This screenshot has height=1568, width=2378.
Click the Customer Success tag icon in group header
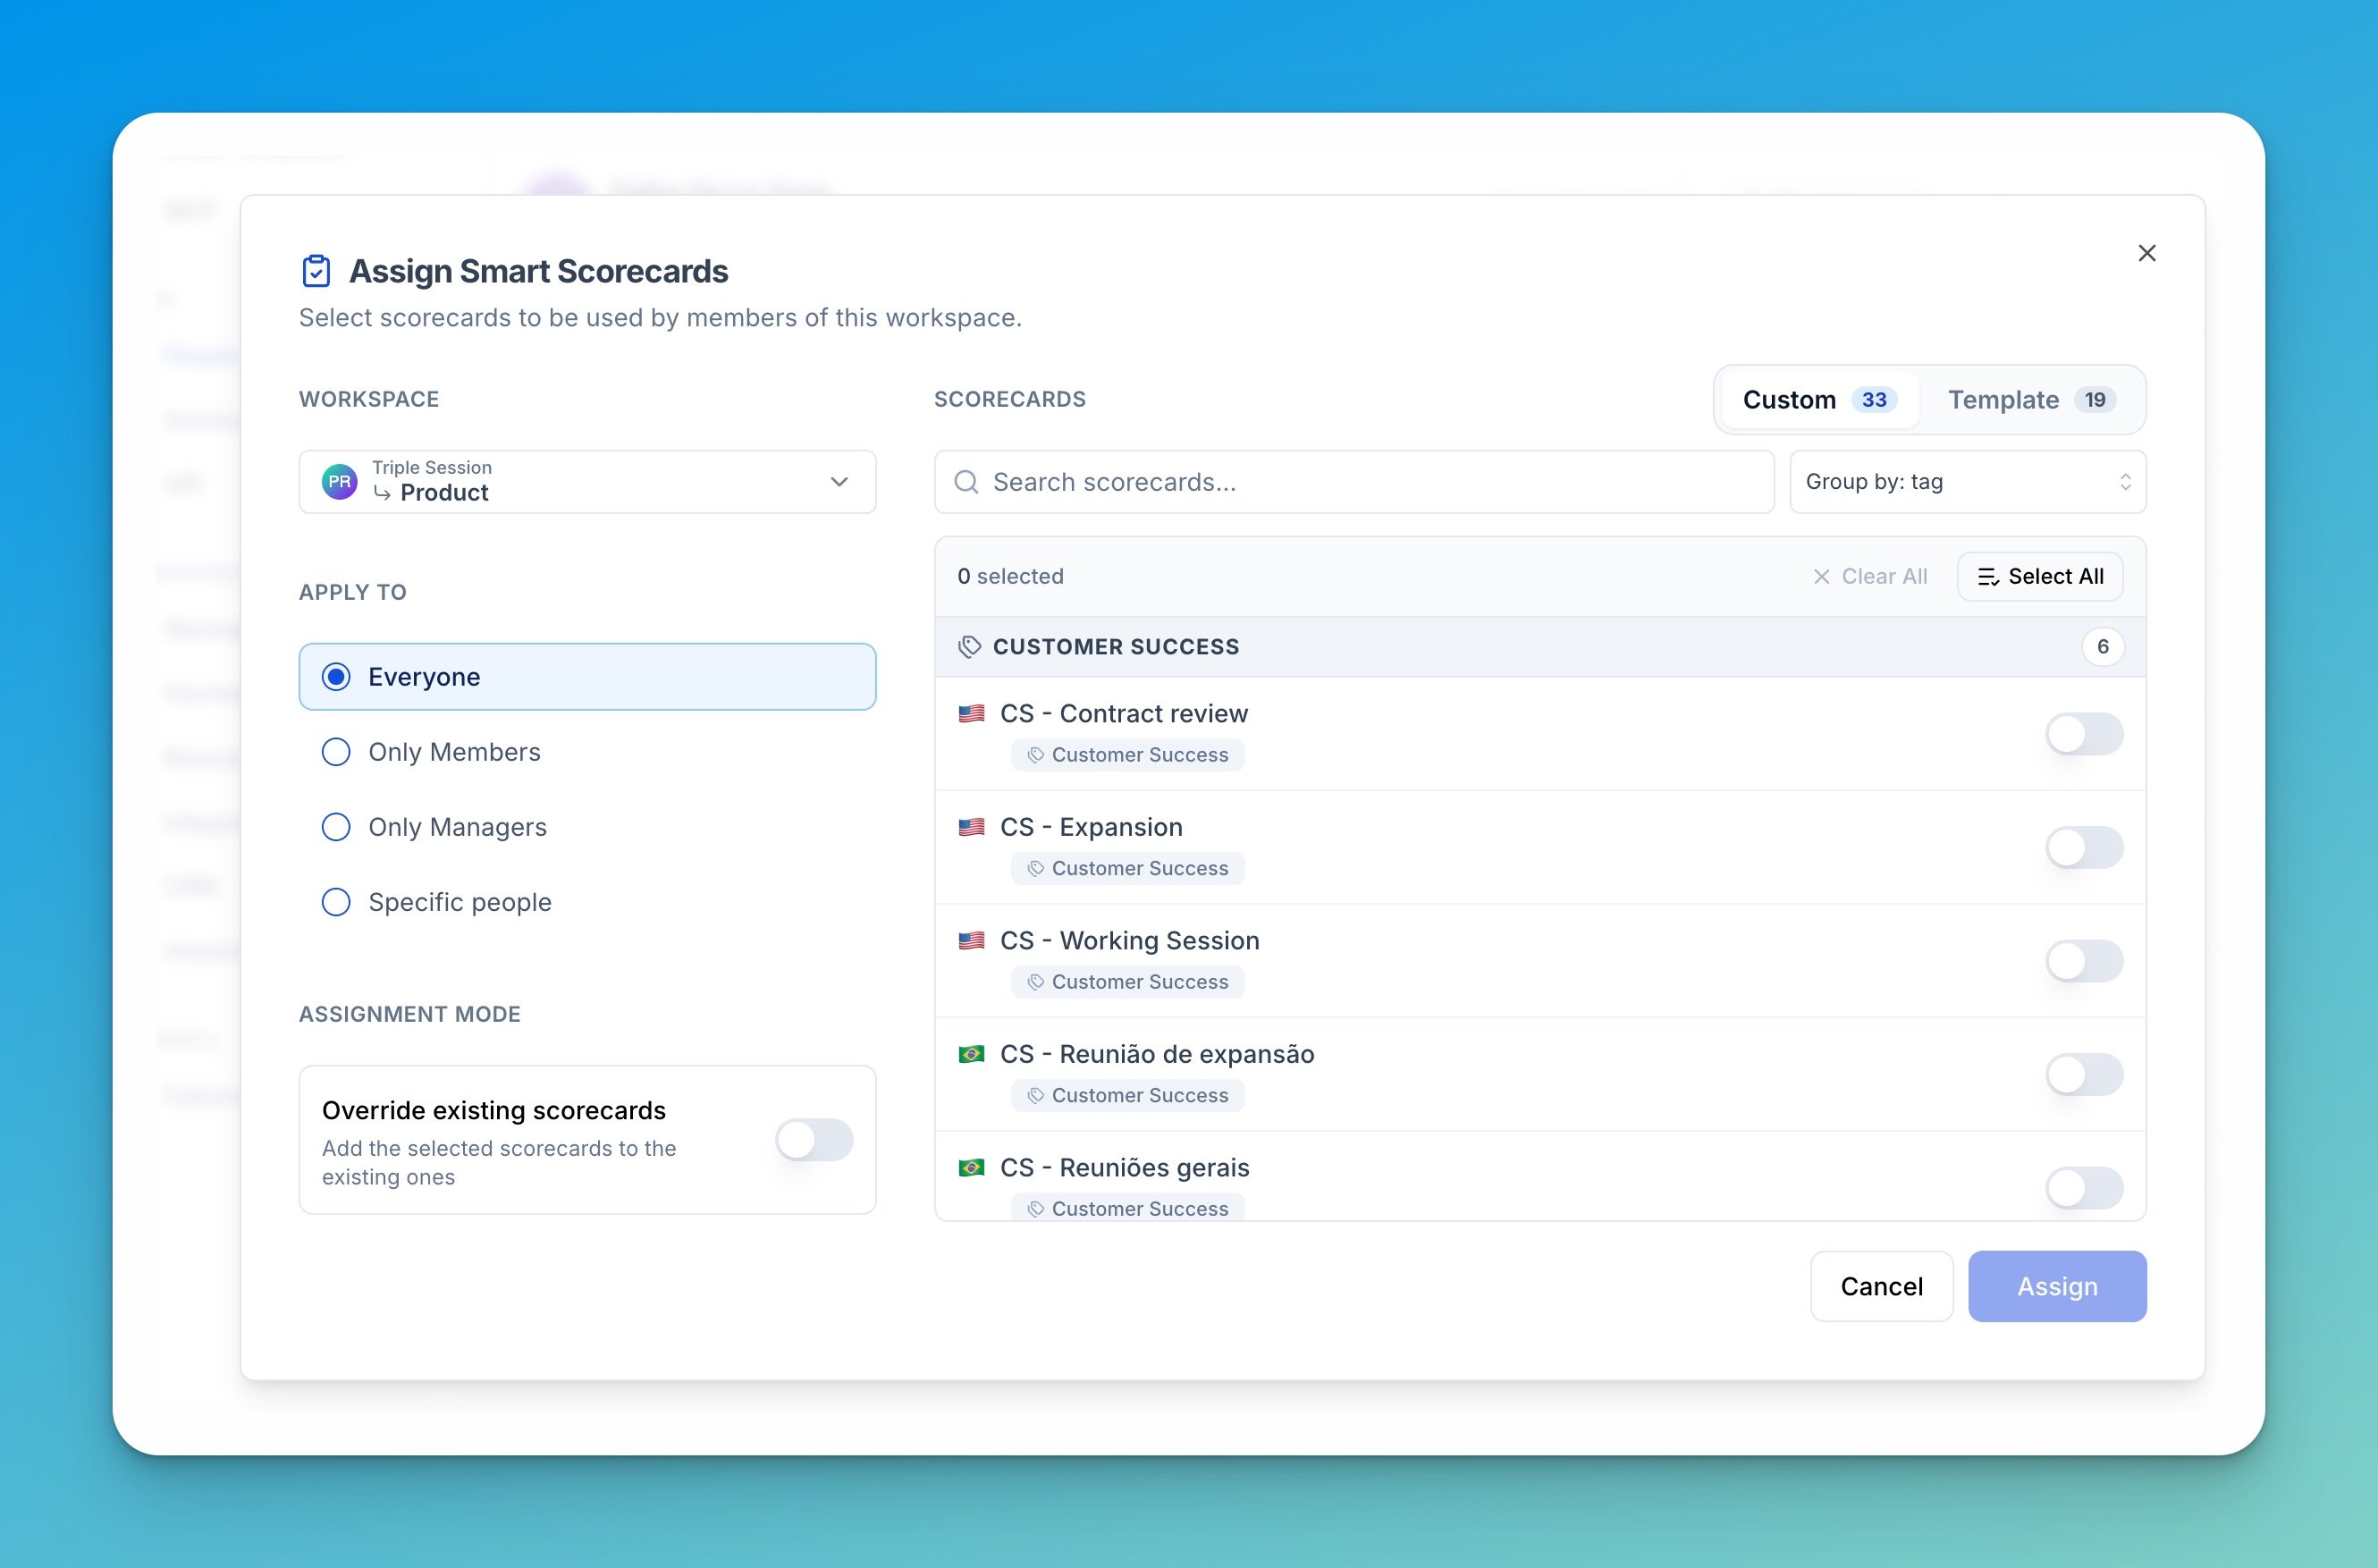[x=969, y=647]
